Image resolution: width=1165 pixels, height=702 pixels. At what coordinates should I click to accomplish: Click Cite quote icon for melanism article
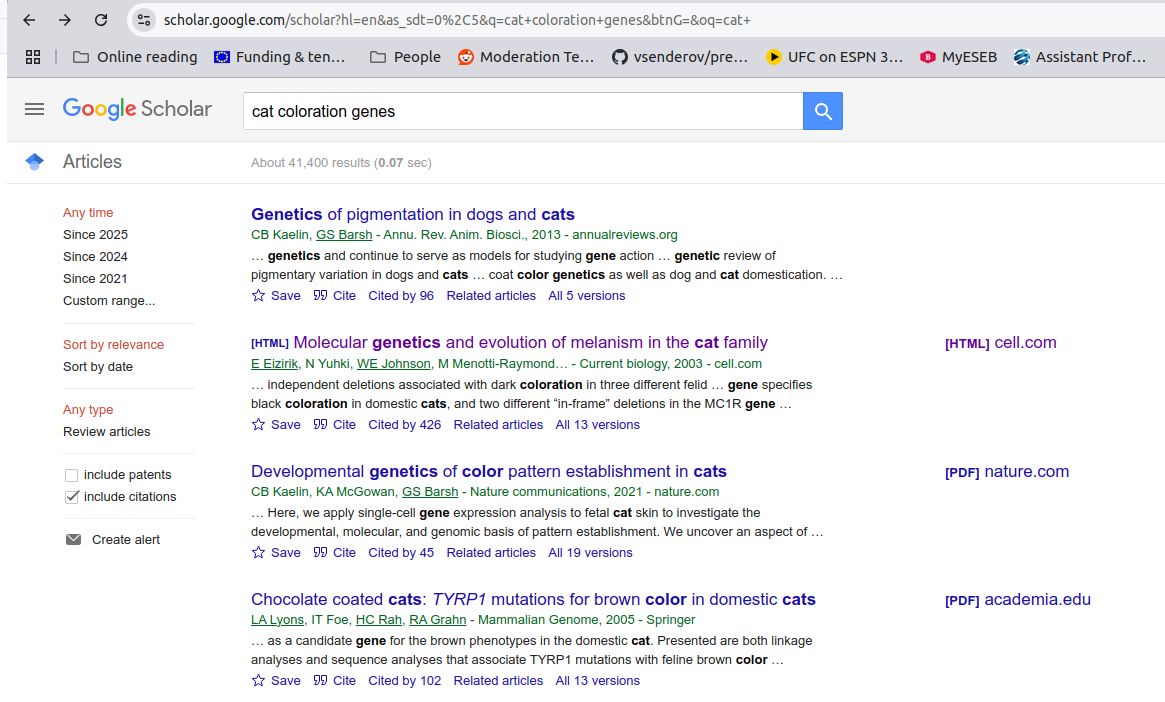pyautogui.click(x=320, y=425)
